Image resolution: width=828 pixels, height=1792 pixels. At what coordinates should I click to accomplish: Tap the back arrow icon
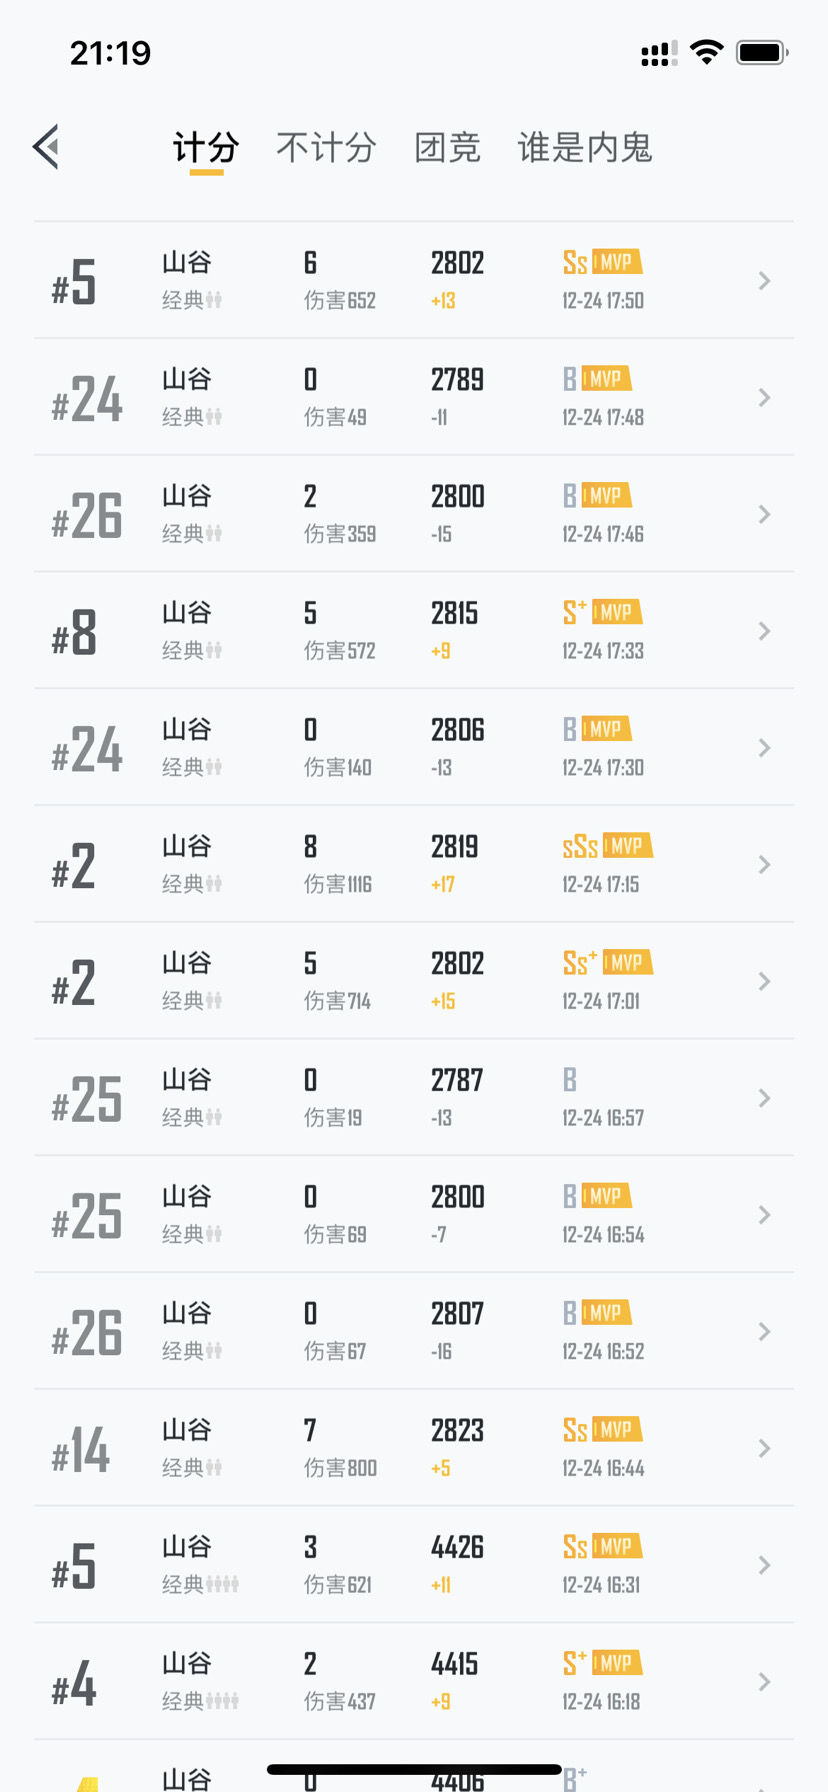46,147
